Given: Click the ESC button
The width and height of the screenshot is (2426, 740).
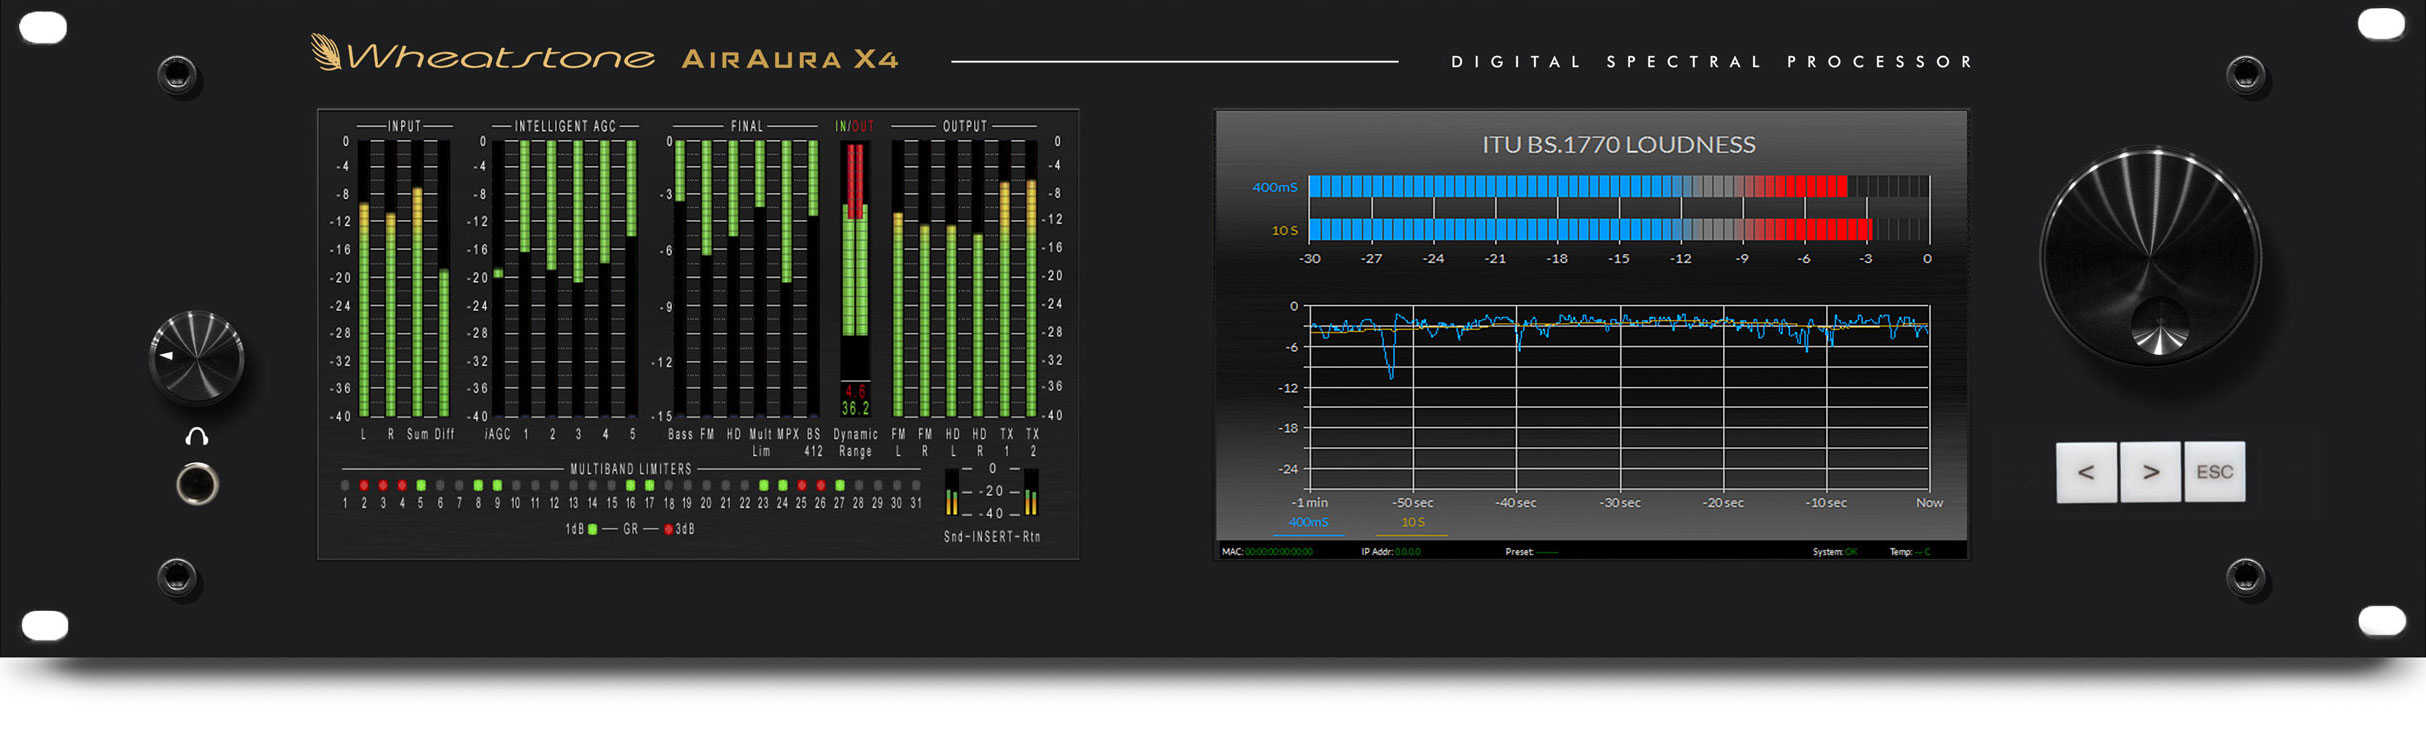Looking at the screenshot, I should [x=2214, y=472].
